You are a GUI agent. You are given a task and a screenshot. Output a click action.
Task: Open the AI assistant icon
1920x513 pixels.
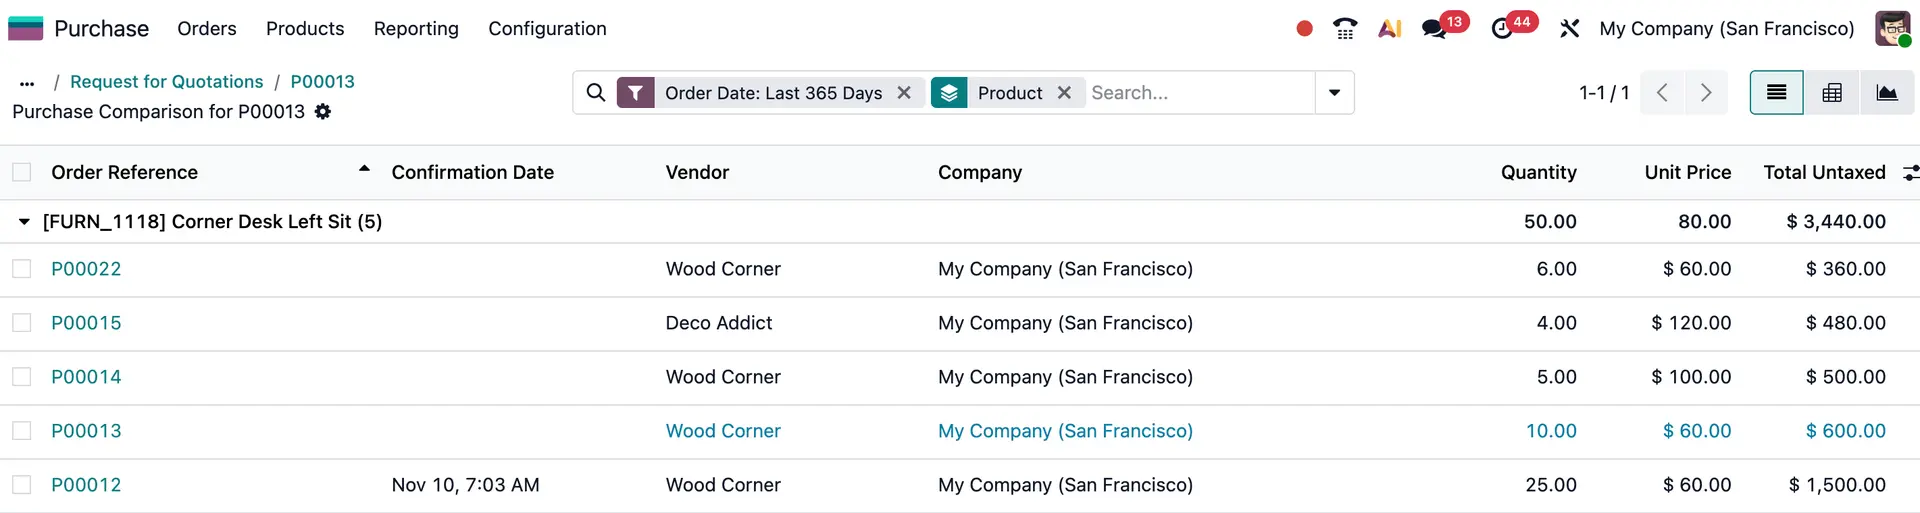point(1389,29)
